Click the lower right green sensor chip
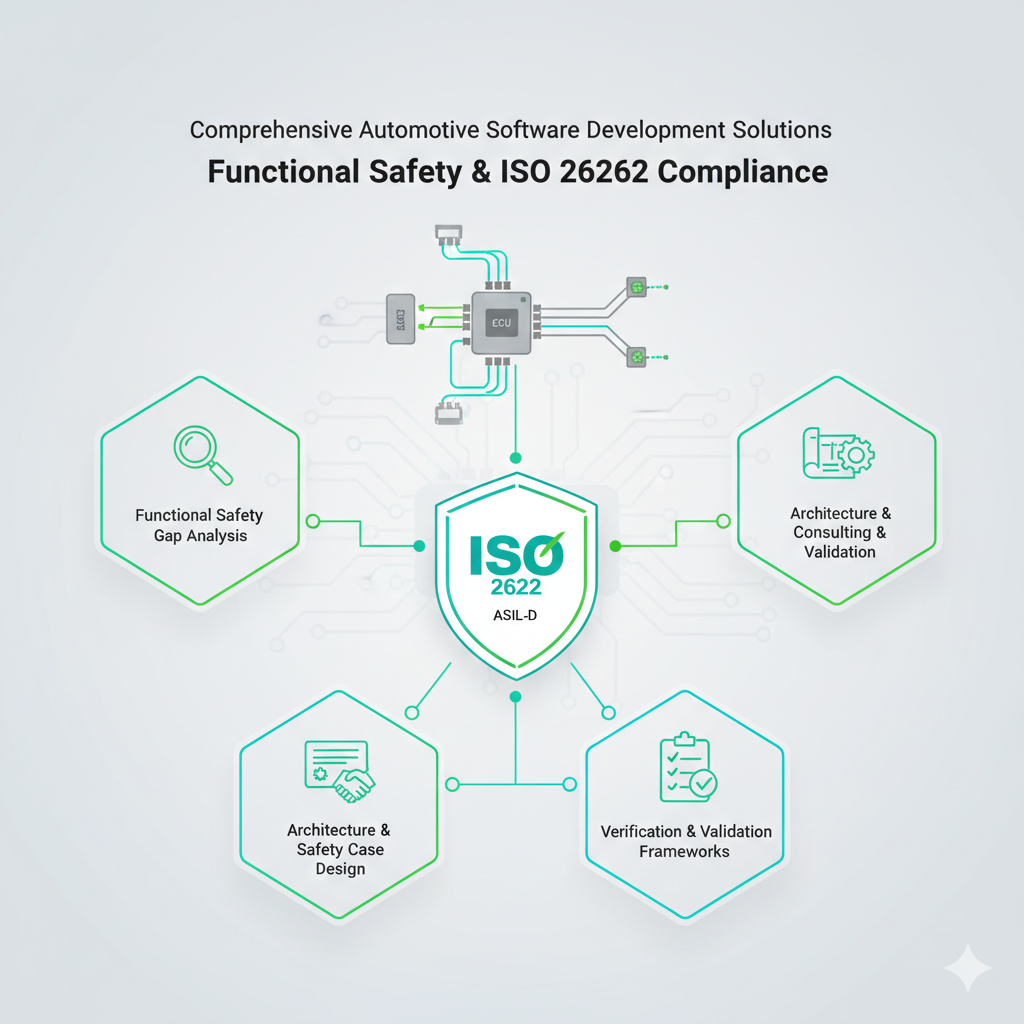This screenshot has height=1024, width=1024. [636, 357]
